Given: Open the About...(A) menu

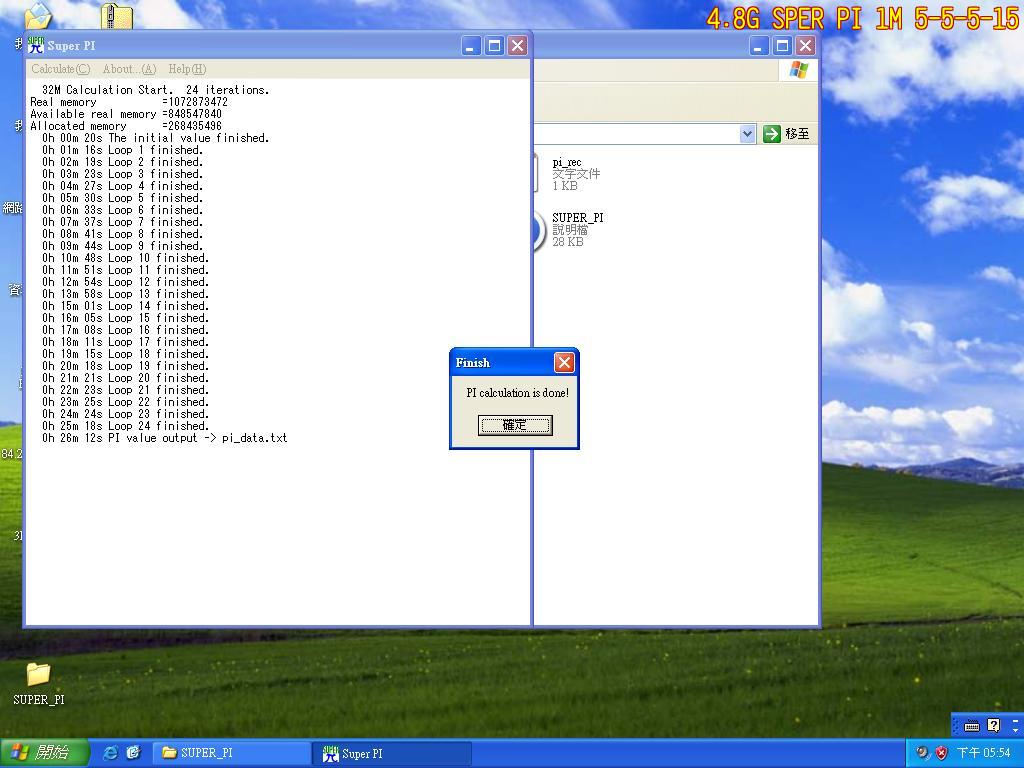Looking at the screenshot, I should pos(129,69).
